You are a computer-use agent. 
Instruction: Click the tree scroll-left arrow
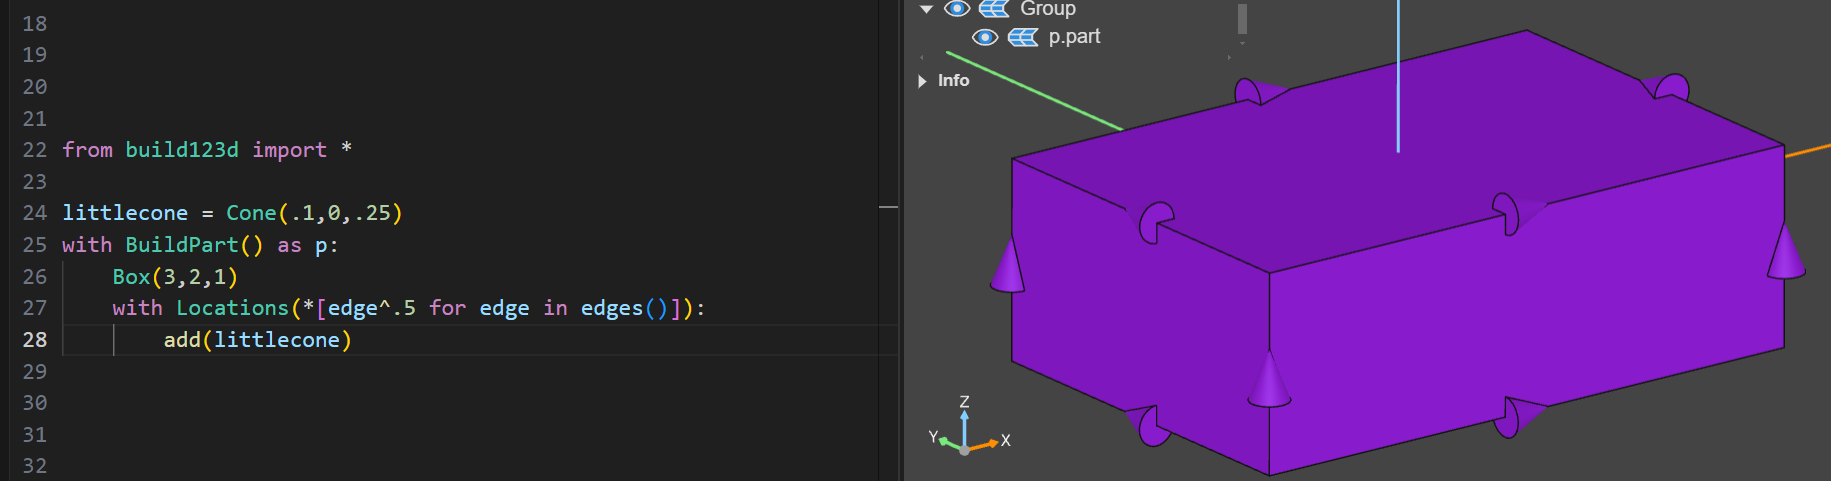pos(922,58)
